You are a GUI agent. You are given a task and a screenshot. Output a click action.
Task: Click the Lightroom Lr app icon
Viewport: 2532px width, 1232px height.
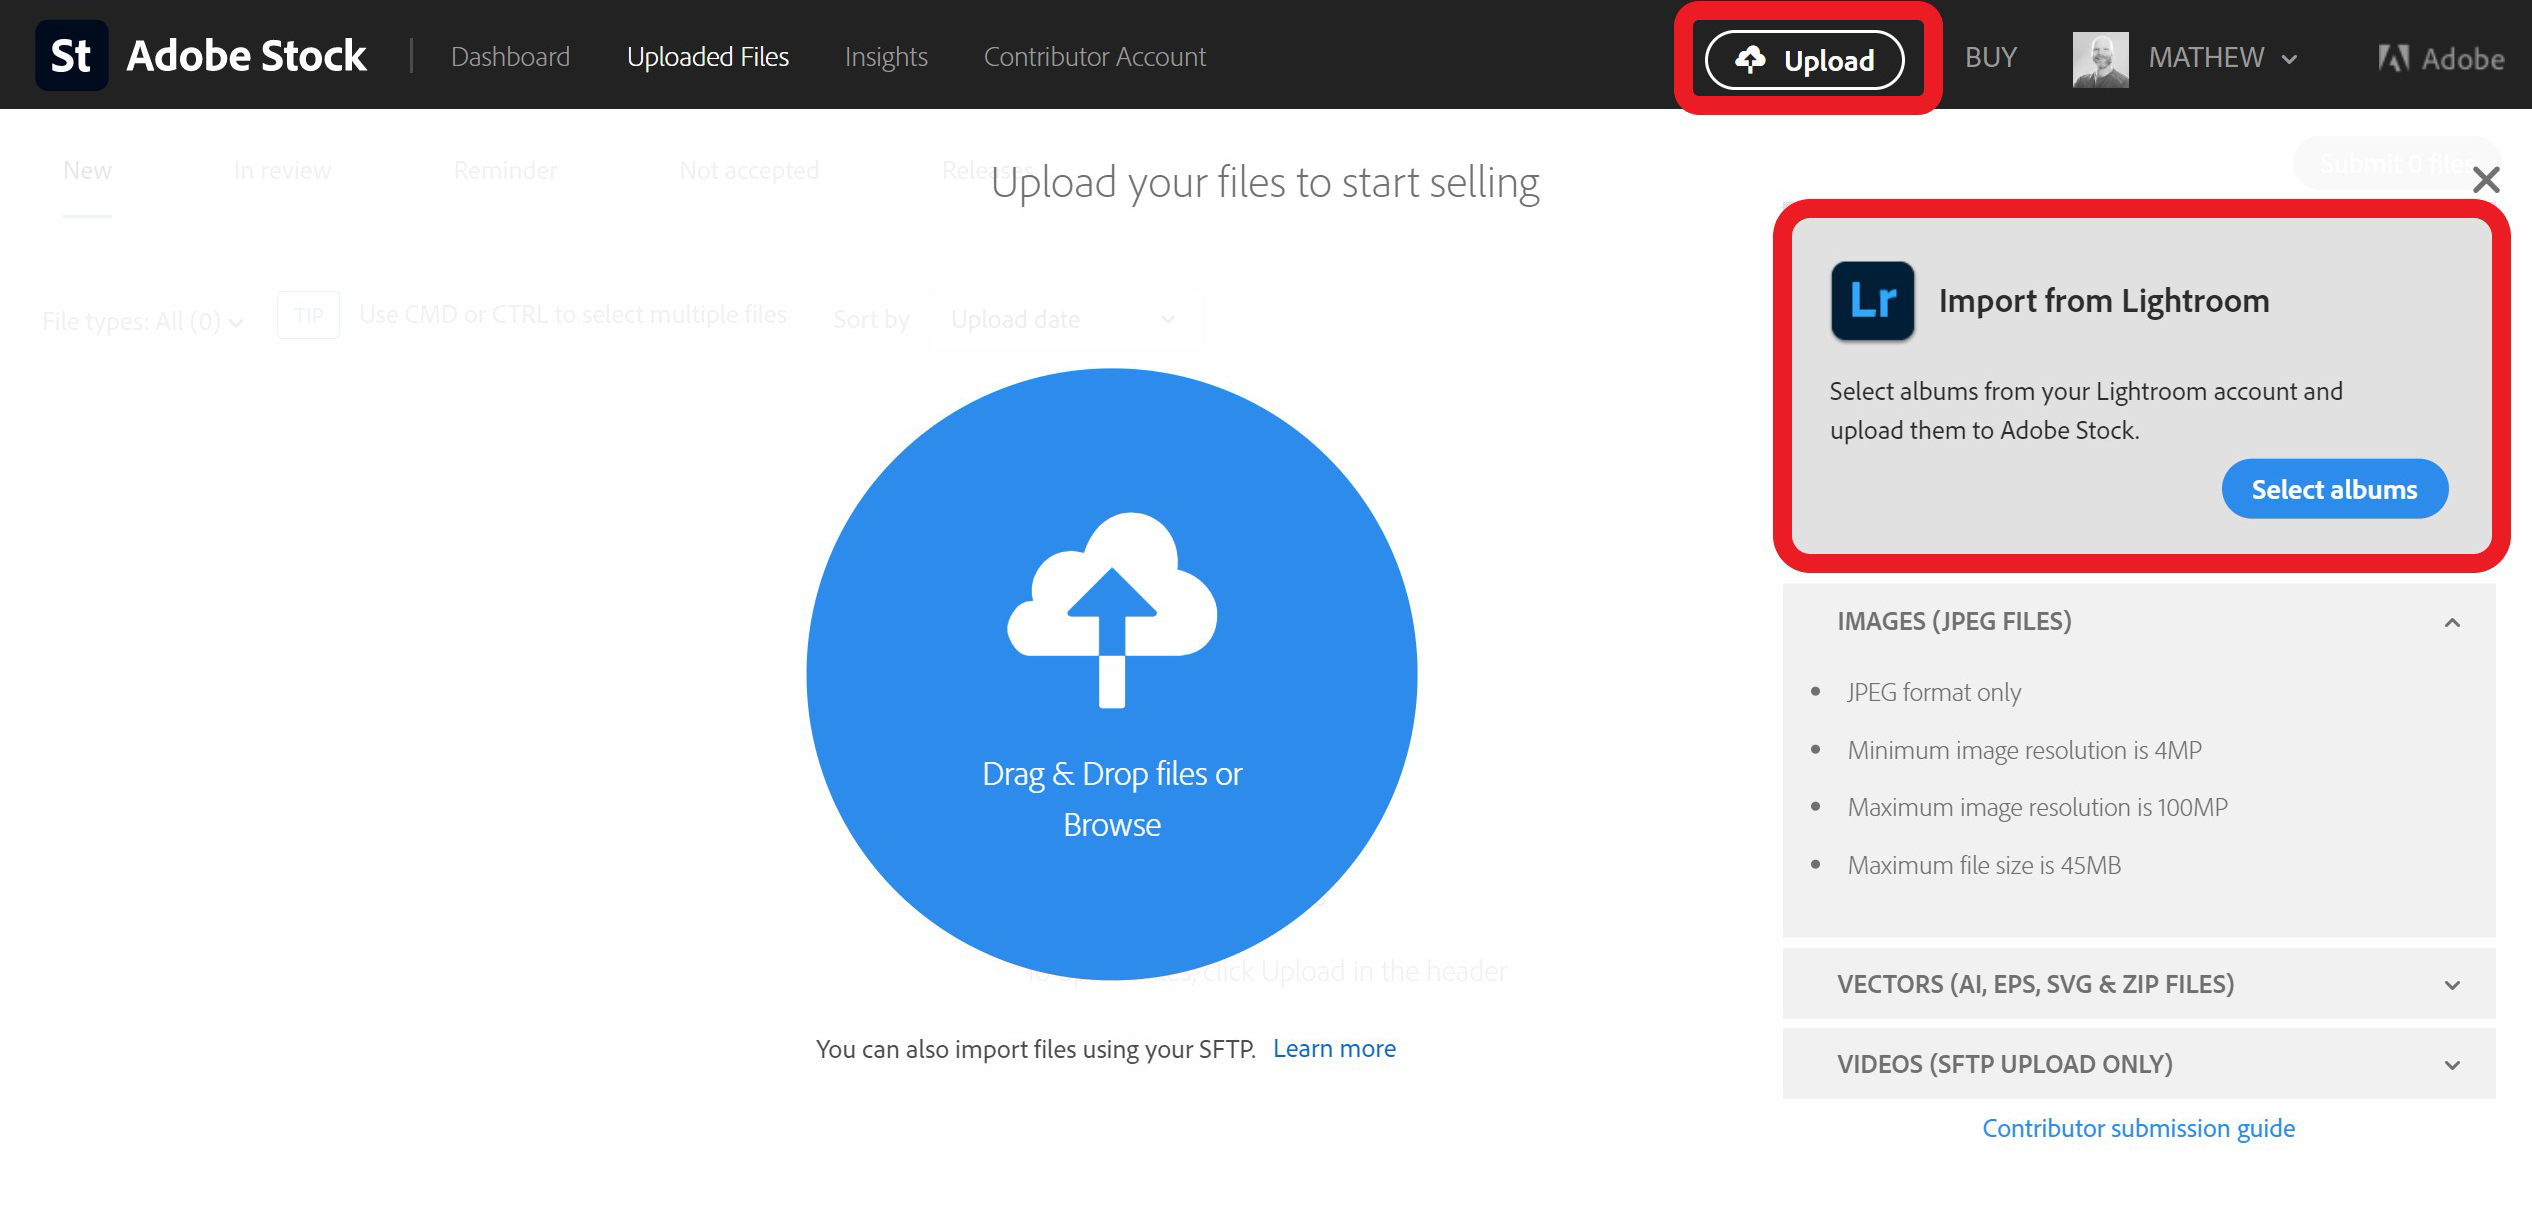[x=1872, y=301]
